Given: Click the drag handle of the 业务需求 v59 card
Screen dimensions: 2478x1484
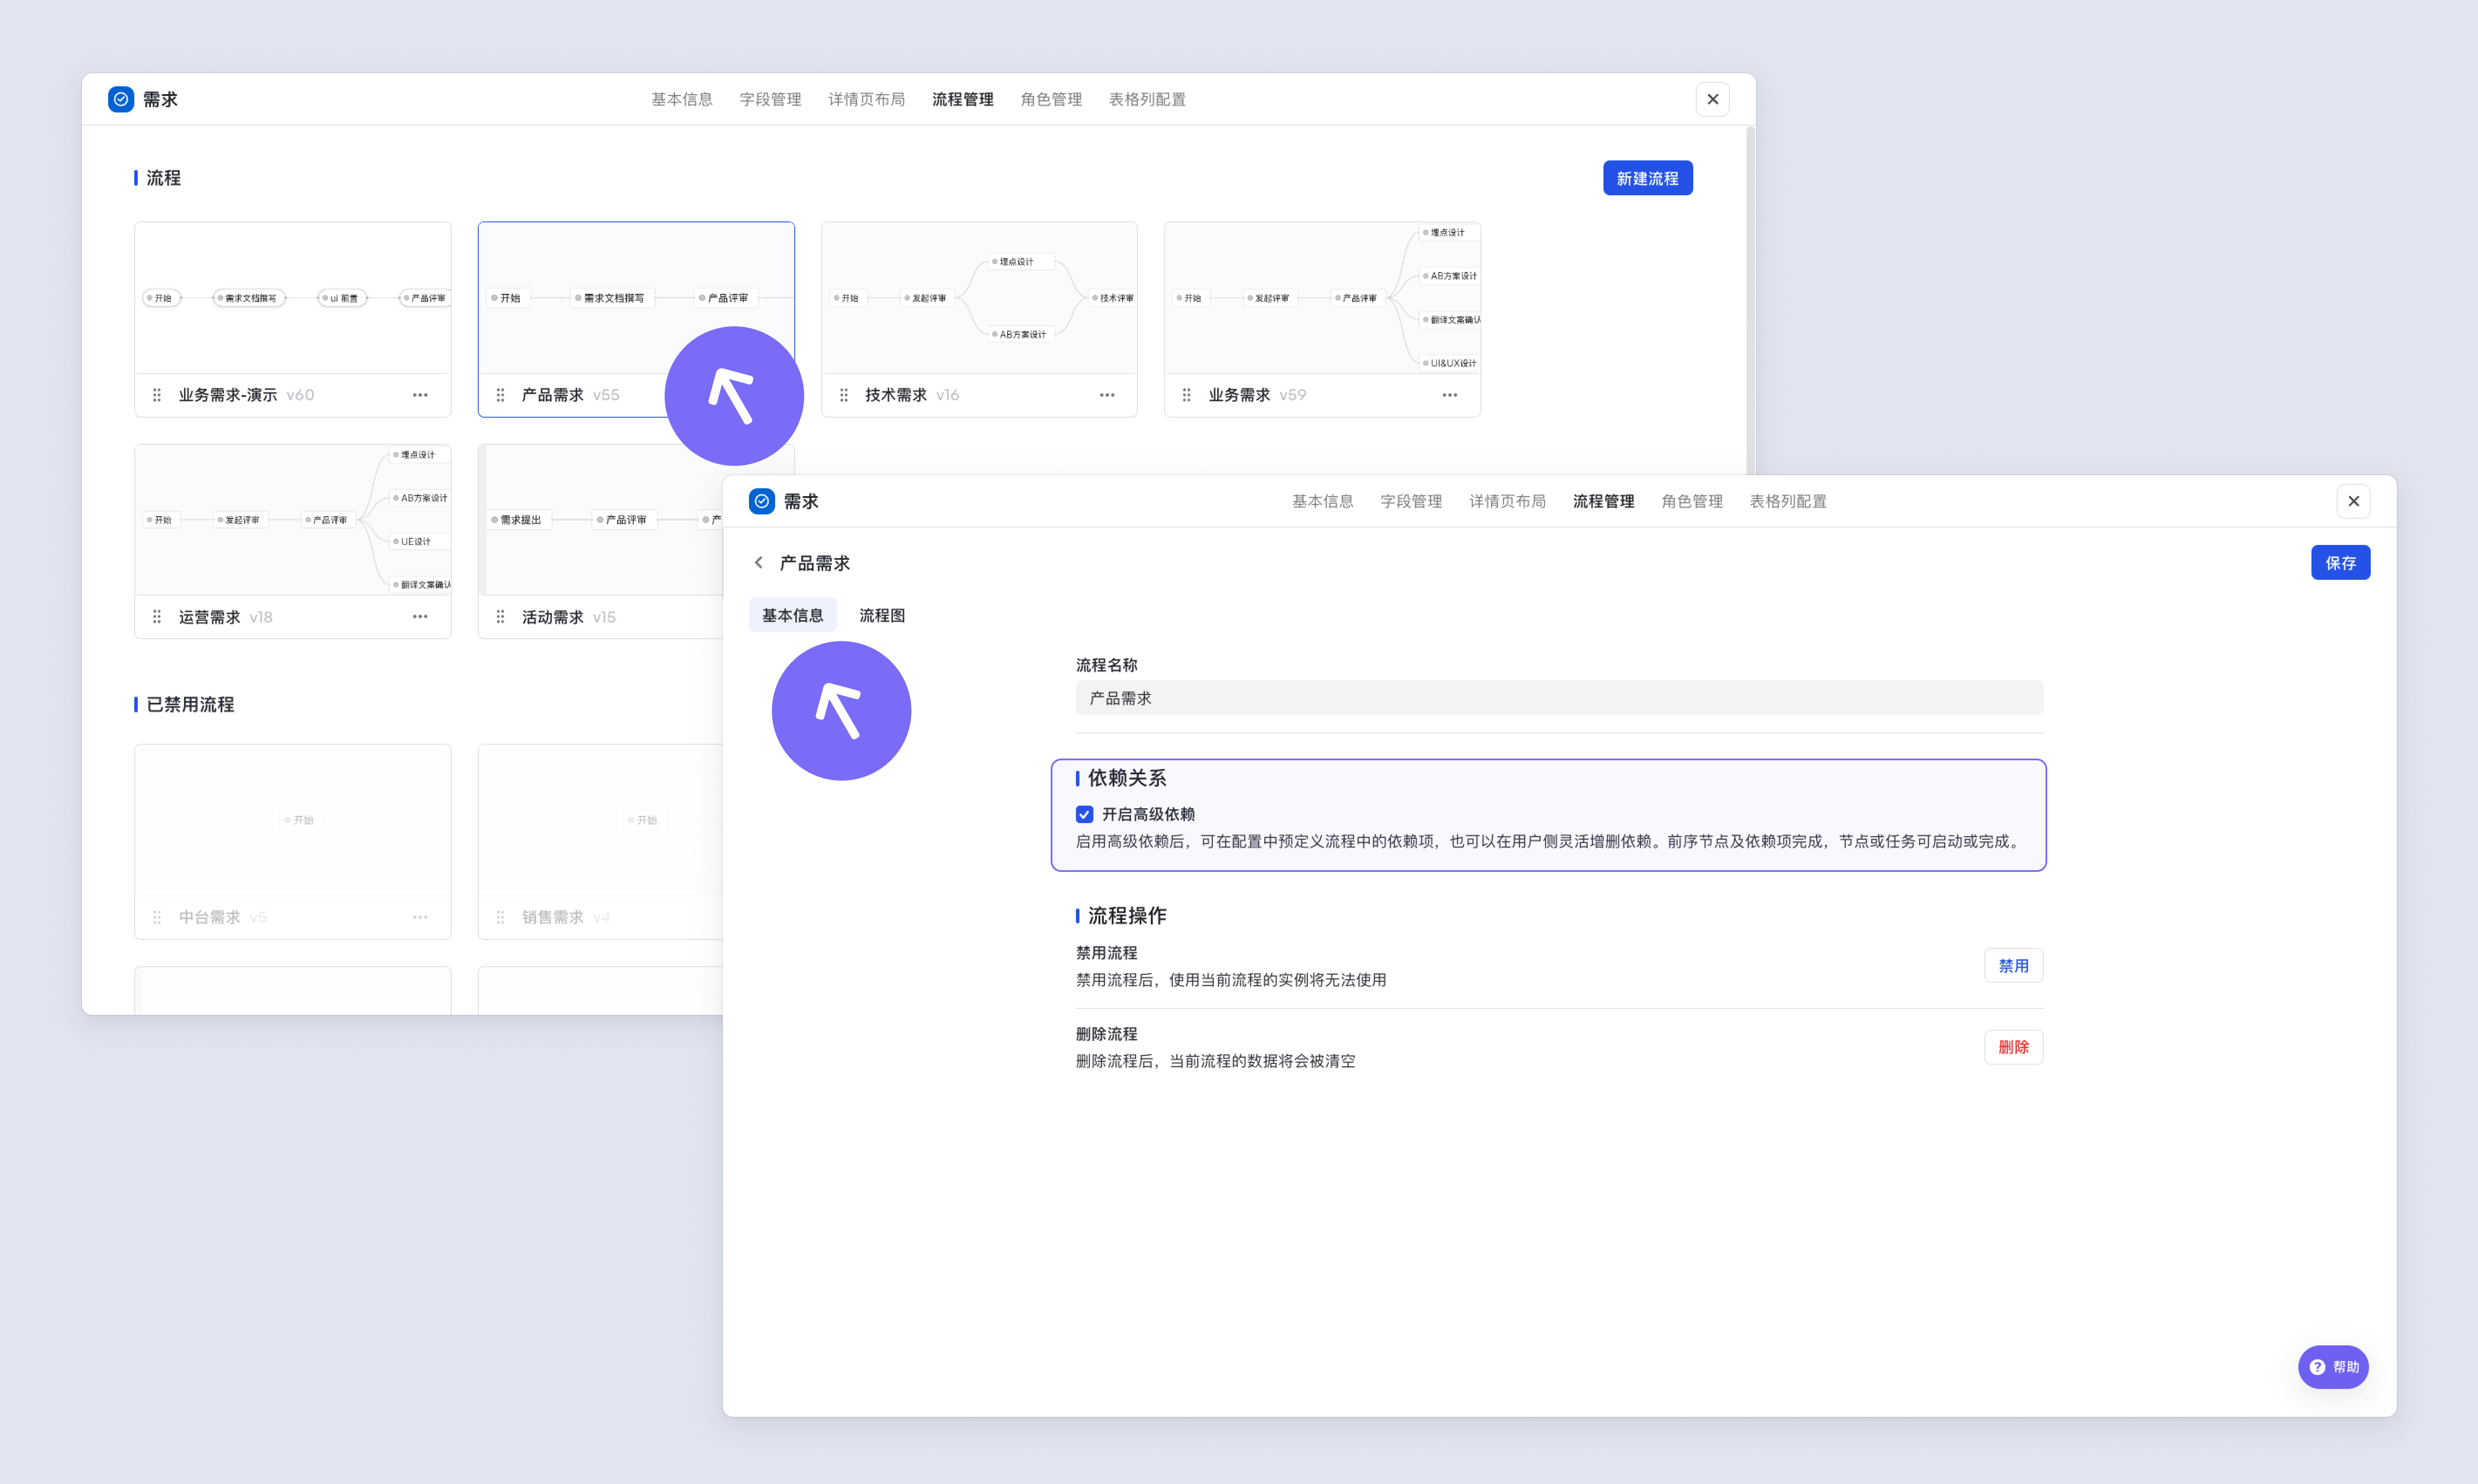Looking at the screenshot, I should click(x=1187, y=395).
